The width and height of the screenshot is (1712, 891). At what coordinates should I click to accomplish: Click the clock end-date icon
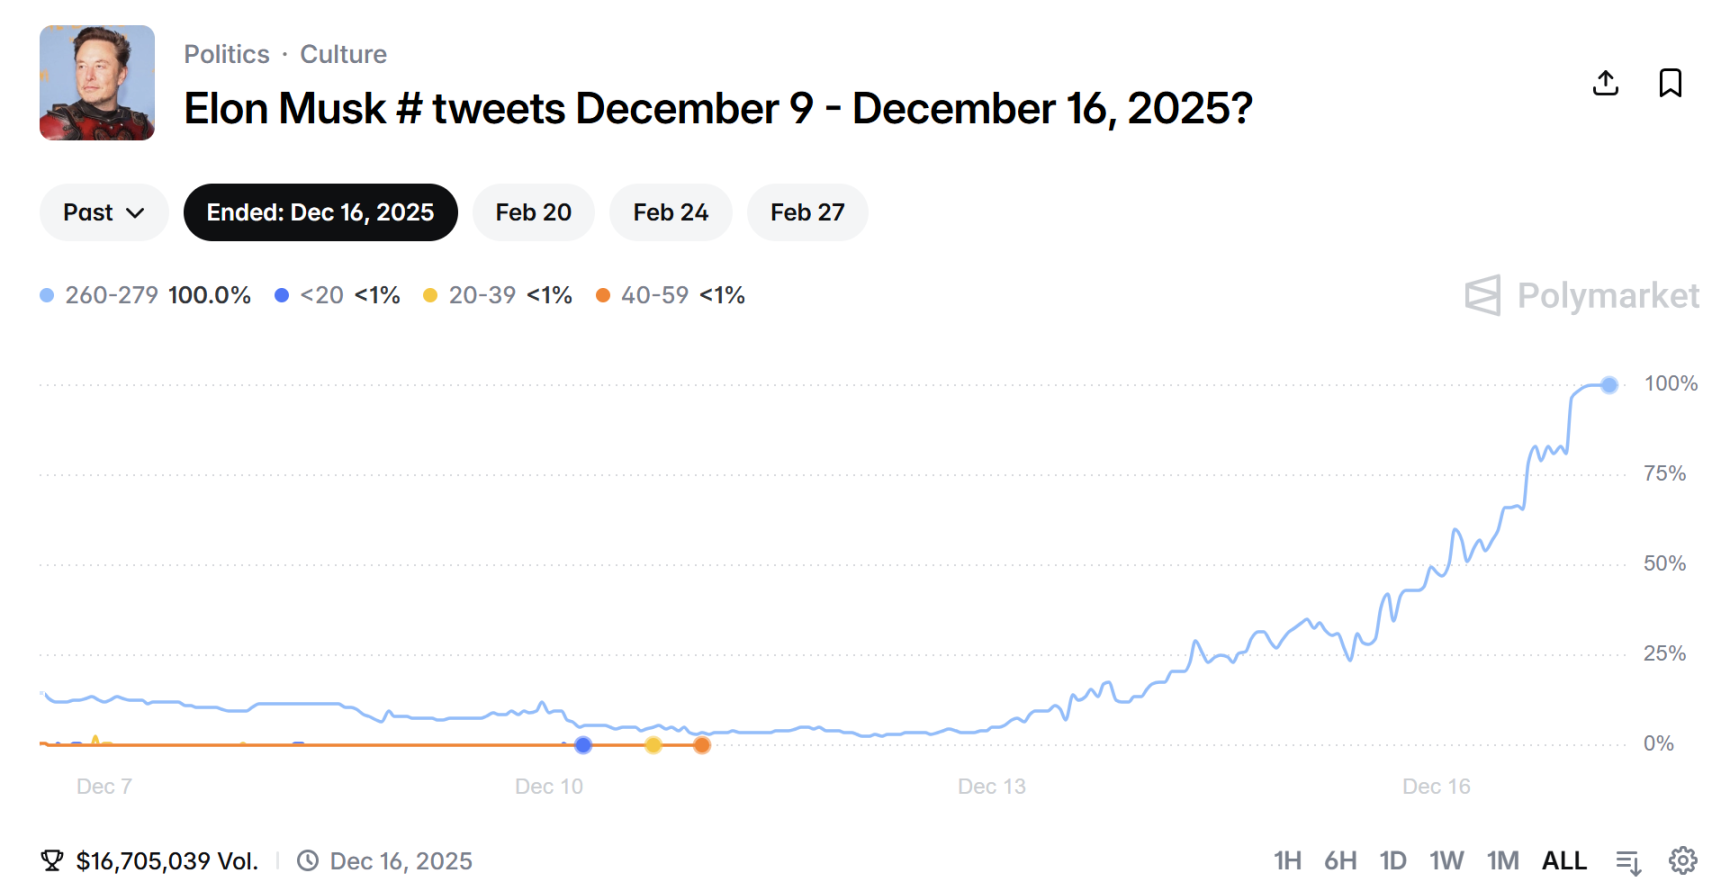pyautogui.click(x=308, y=860)
